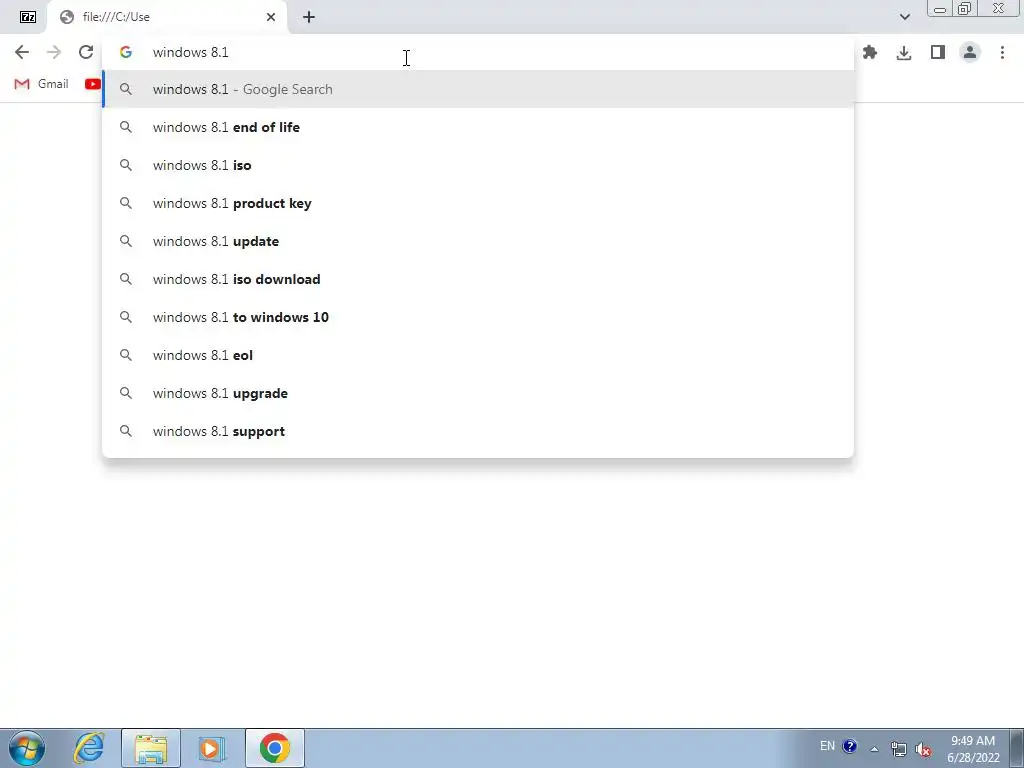1024x768 pixels.
Task: Toggle the side panel icon
Action: [x=938, y=52]
